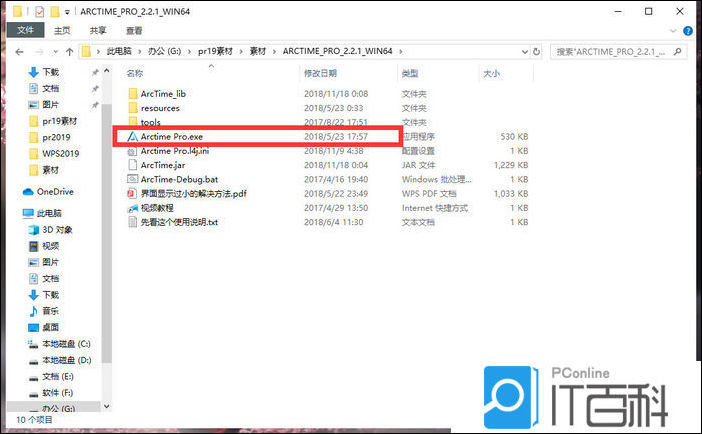This screenshot has height=434, width=702.
Task: Open pinned 图片 in Quick access
Action: pos(50,104)
